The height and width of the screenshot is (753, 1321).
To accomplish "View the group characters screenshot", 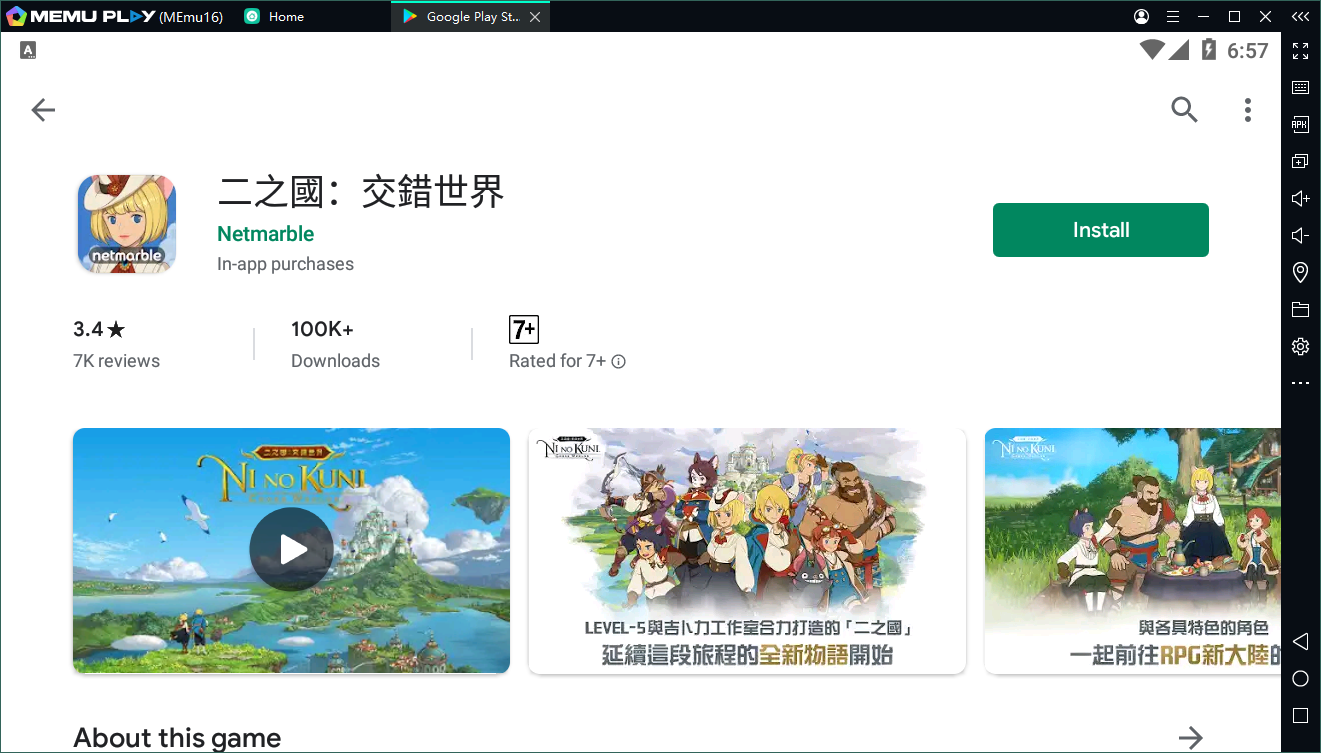I will [x=746, y=550].
